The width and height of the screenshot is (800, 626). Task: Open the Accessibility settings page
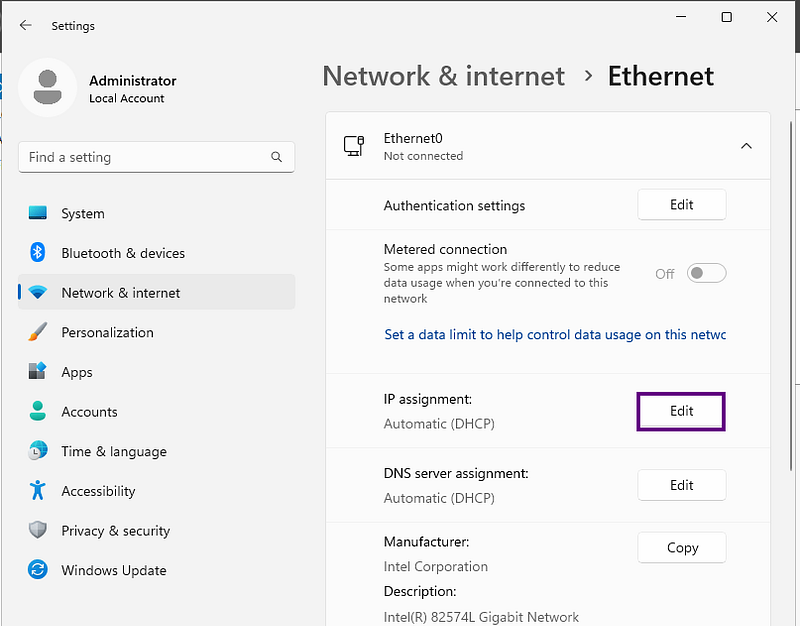[x=98, y=491]
